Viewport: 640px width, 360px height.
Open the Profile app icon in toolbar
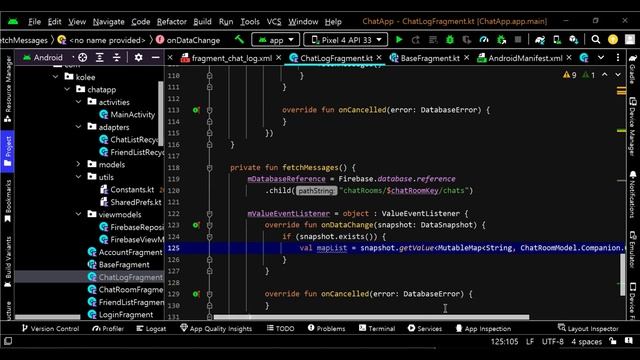(x=484, y=40)
